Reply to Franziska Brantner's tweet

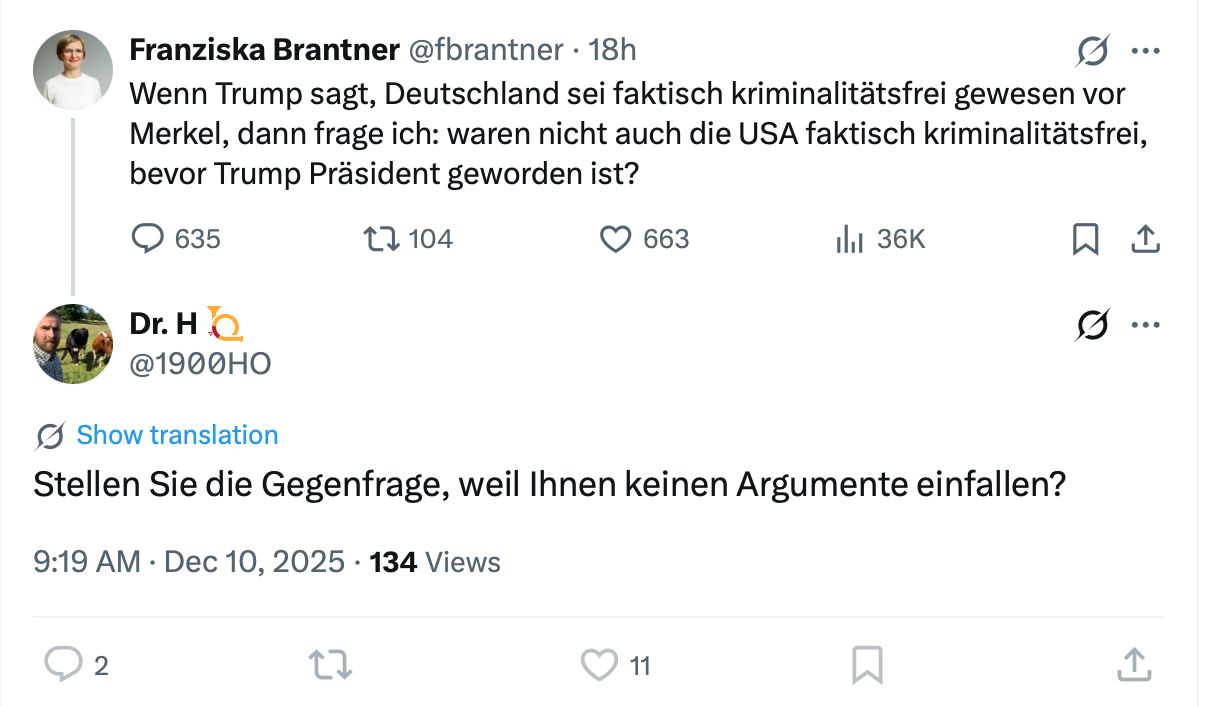tap(148, 239)
